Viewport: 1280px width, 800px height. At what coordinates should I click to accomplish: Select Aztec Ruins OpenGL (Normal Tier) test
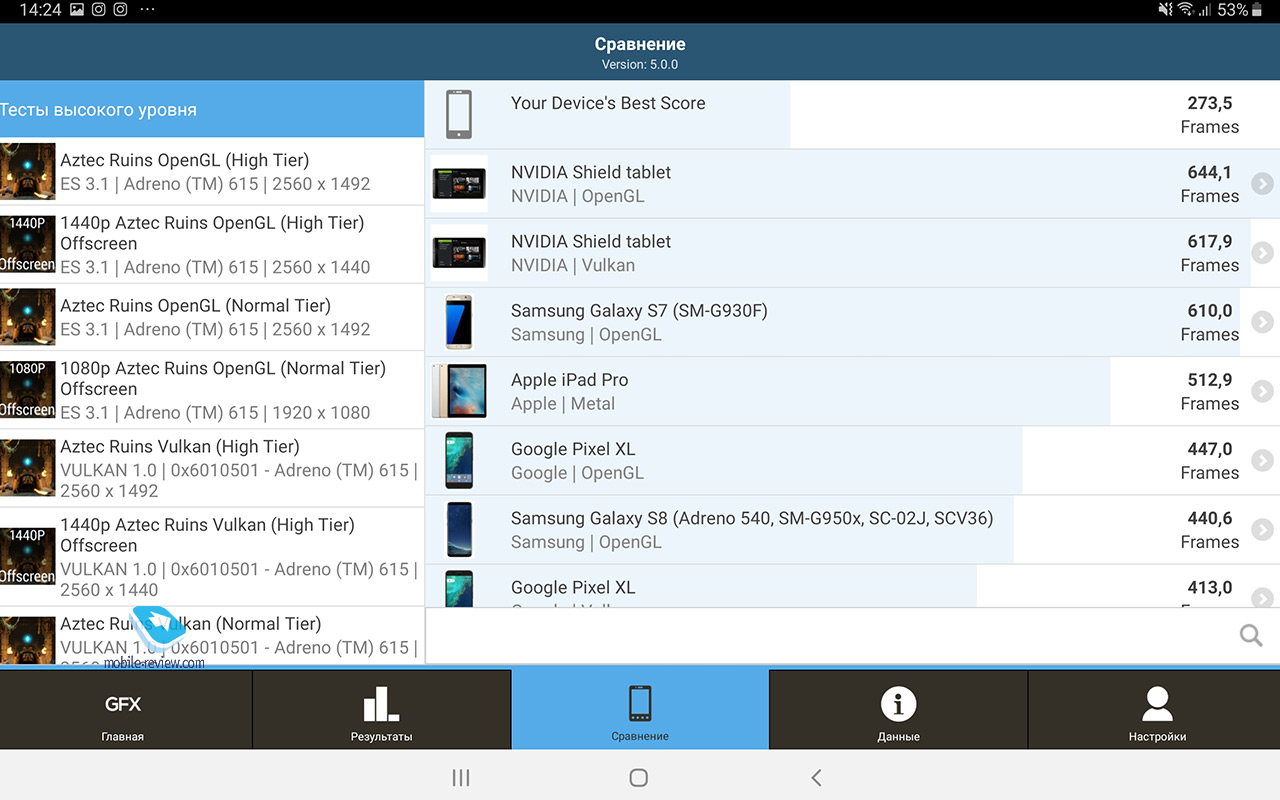pos(212,317)
